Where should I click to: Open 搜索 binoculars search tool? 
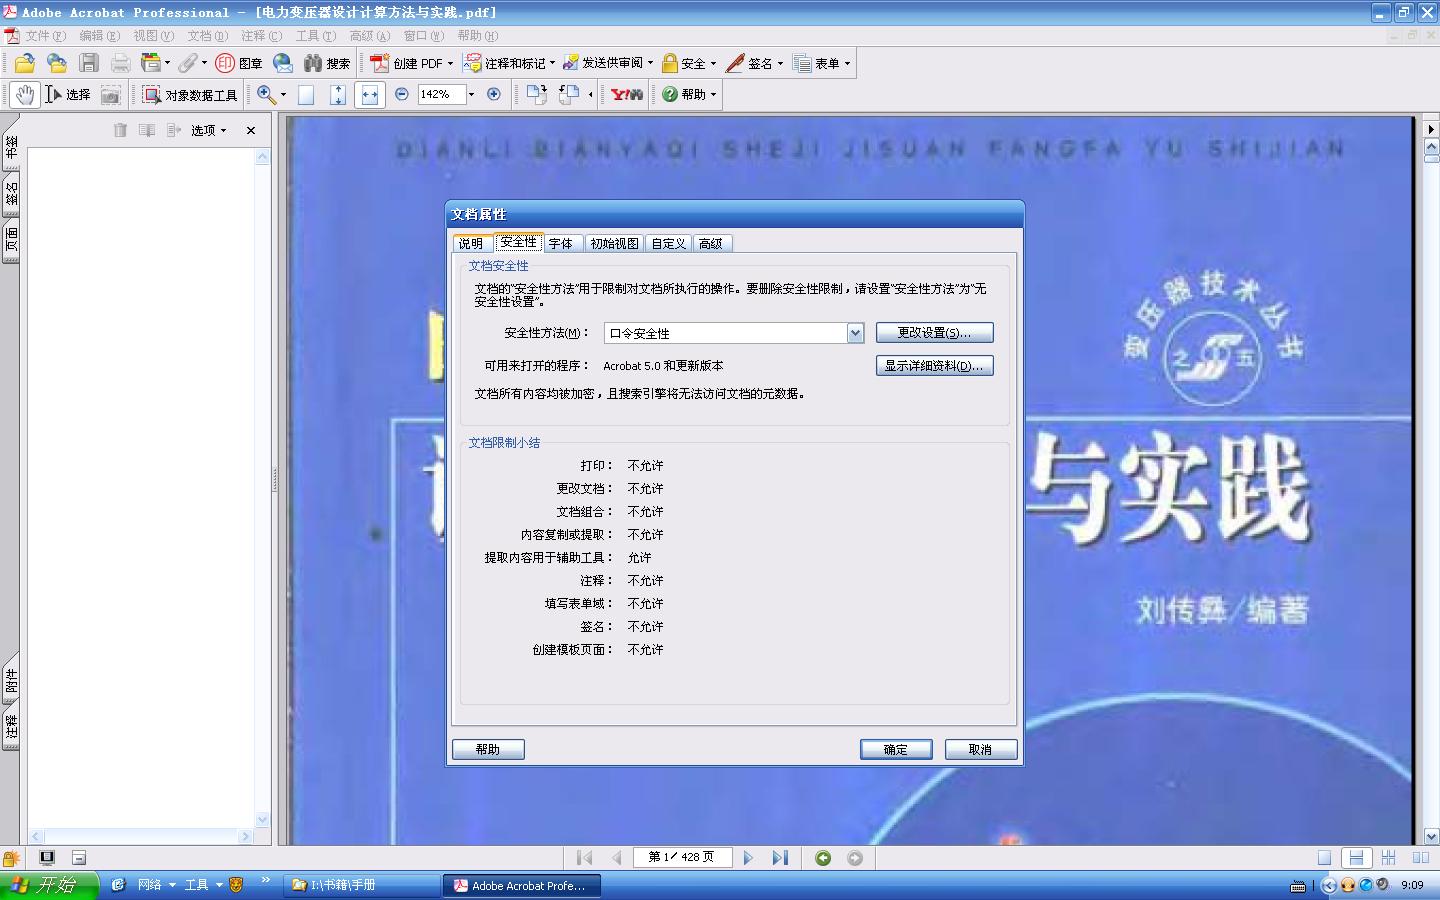[327, 63]
